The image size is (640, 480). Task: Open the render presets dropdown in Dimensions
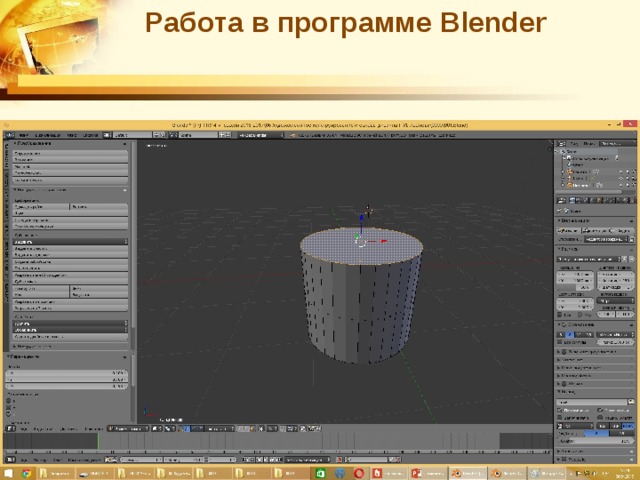(591, 259)
